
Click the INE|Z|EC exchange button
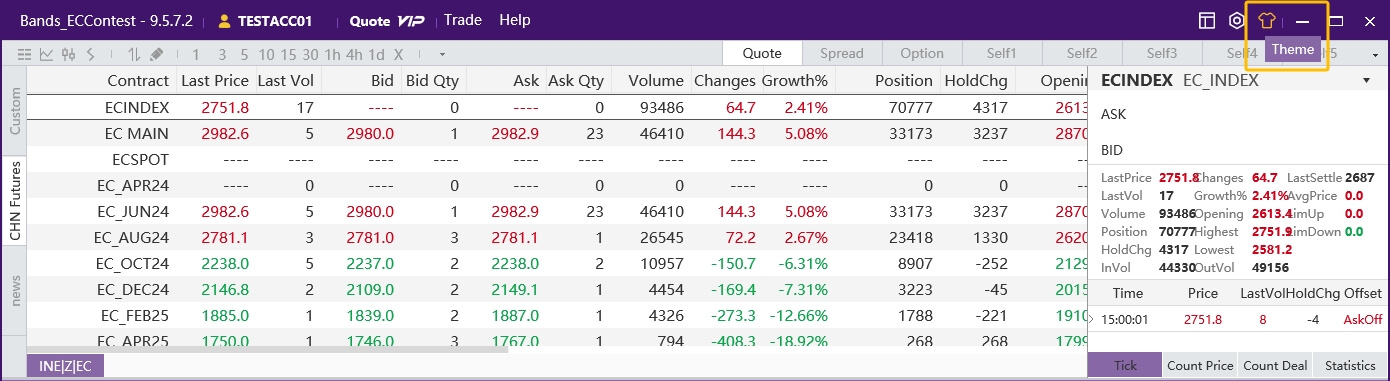(65, 366)
